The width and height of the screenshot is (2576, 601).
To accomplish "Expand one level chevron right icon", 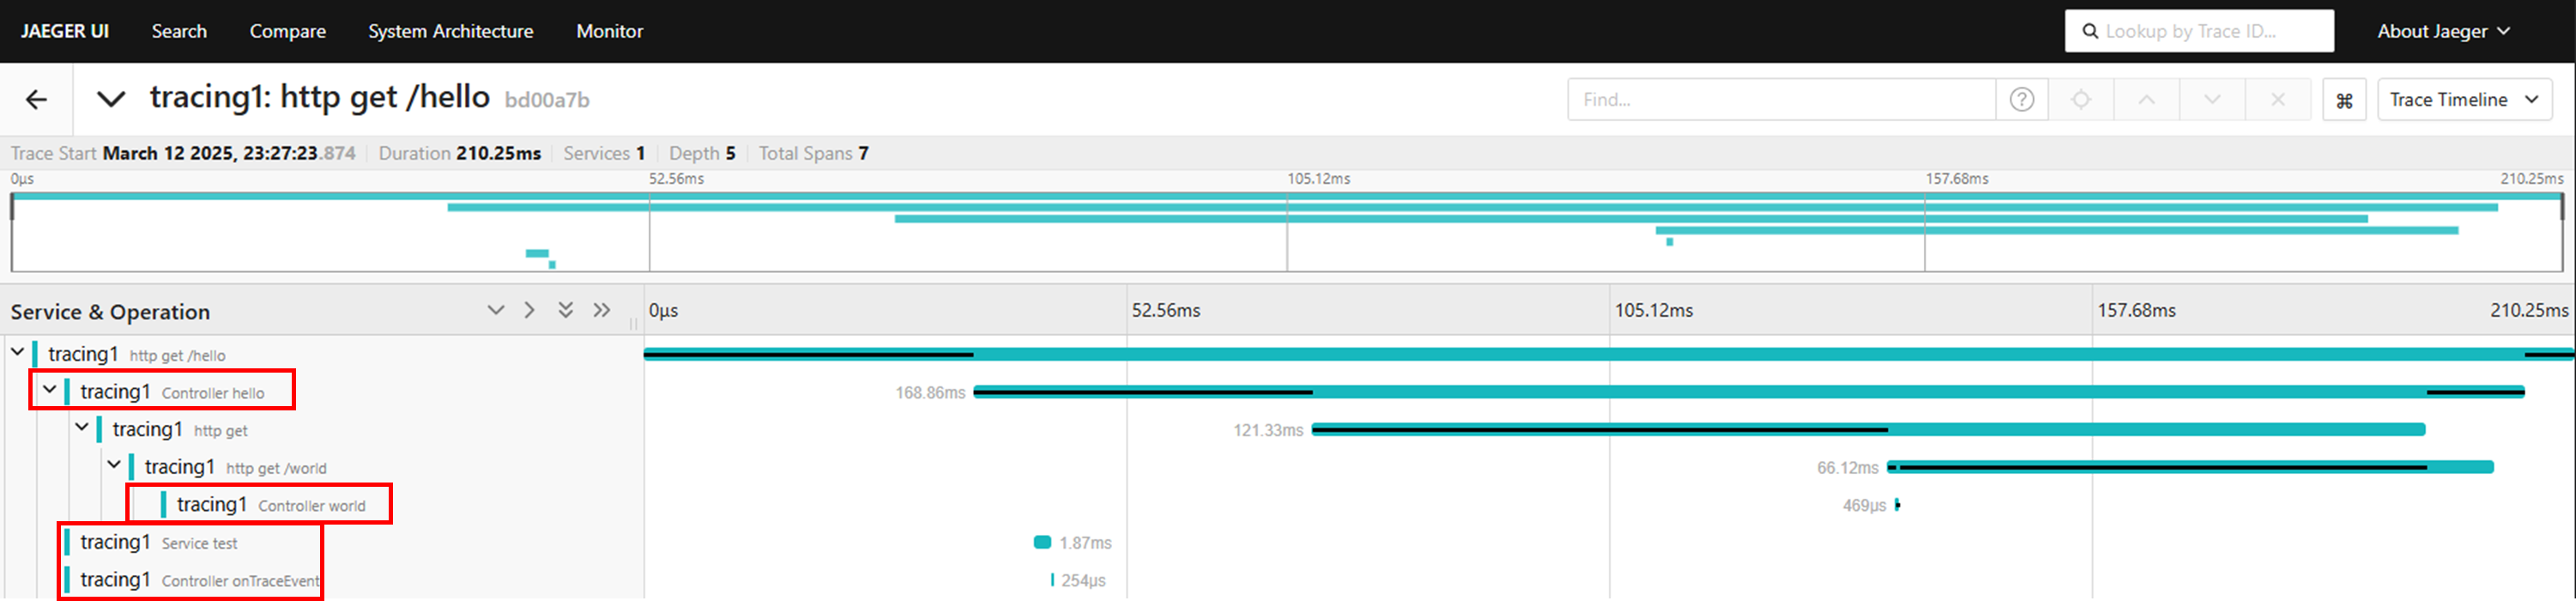I will click(529, 310).
